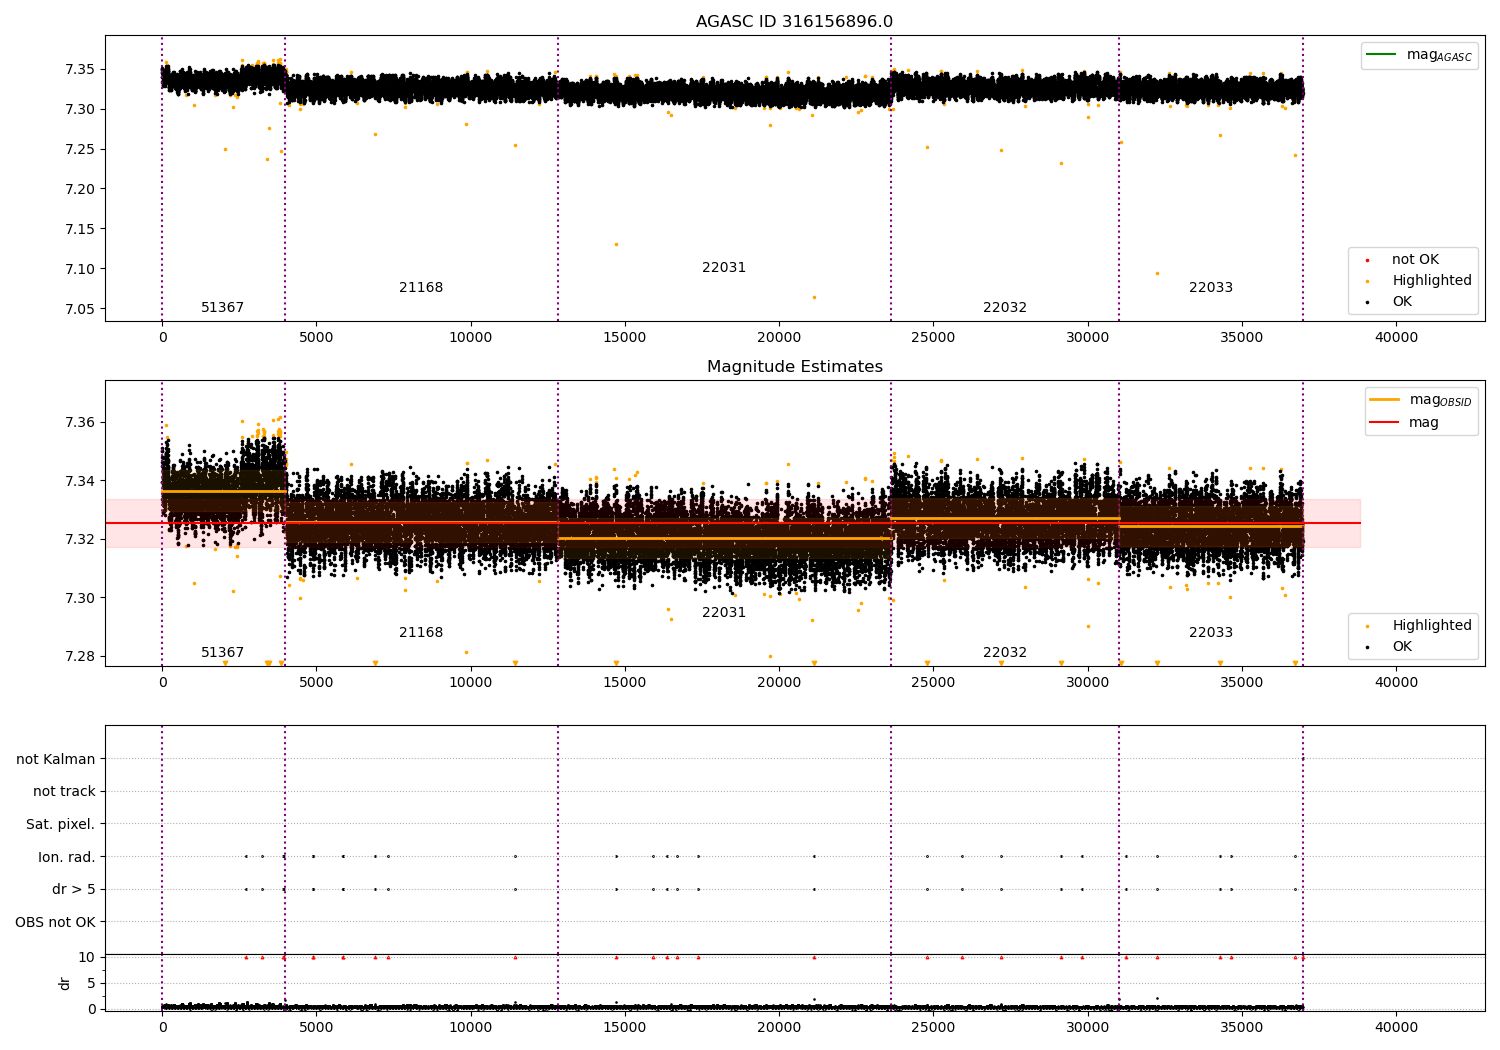Click the 'AGASC ID 316156896.0' plot title
1500x1050 pixels.
coord(794,22)
